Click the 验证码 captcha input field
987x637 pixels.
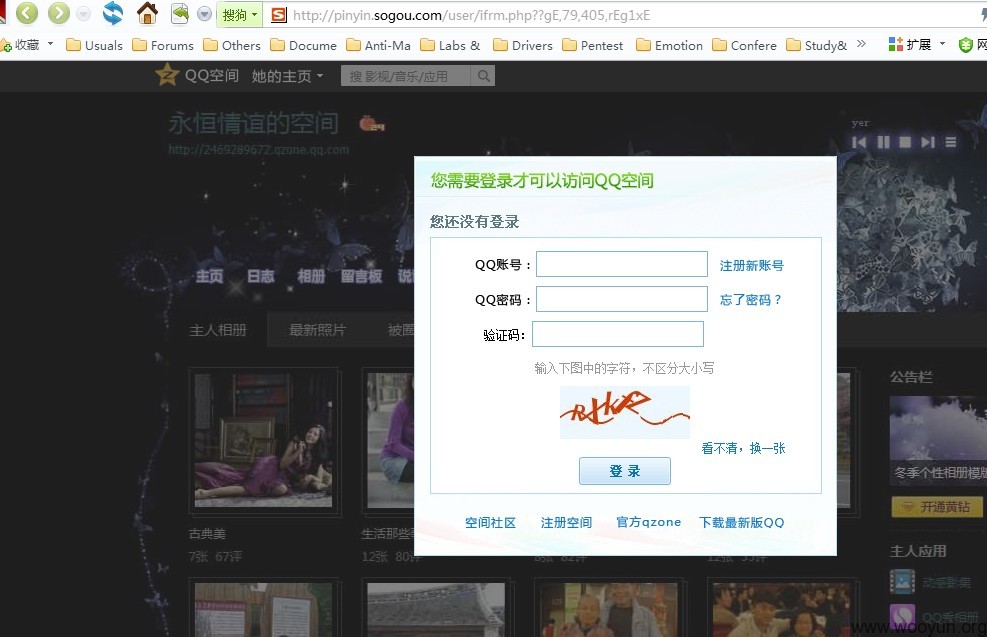click(618, 334)
